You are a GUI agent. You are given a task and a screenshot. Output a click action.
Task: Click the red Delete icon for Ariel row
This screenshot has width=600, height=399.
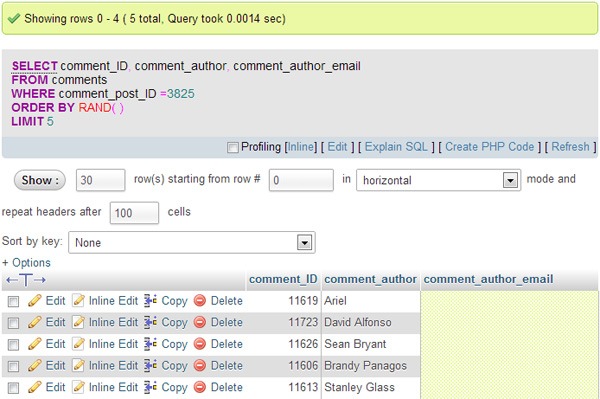[200, 301]
